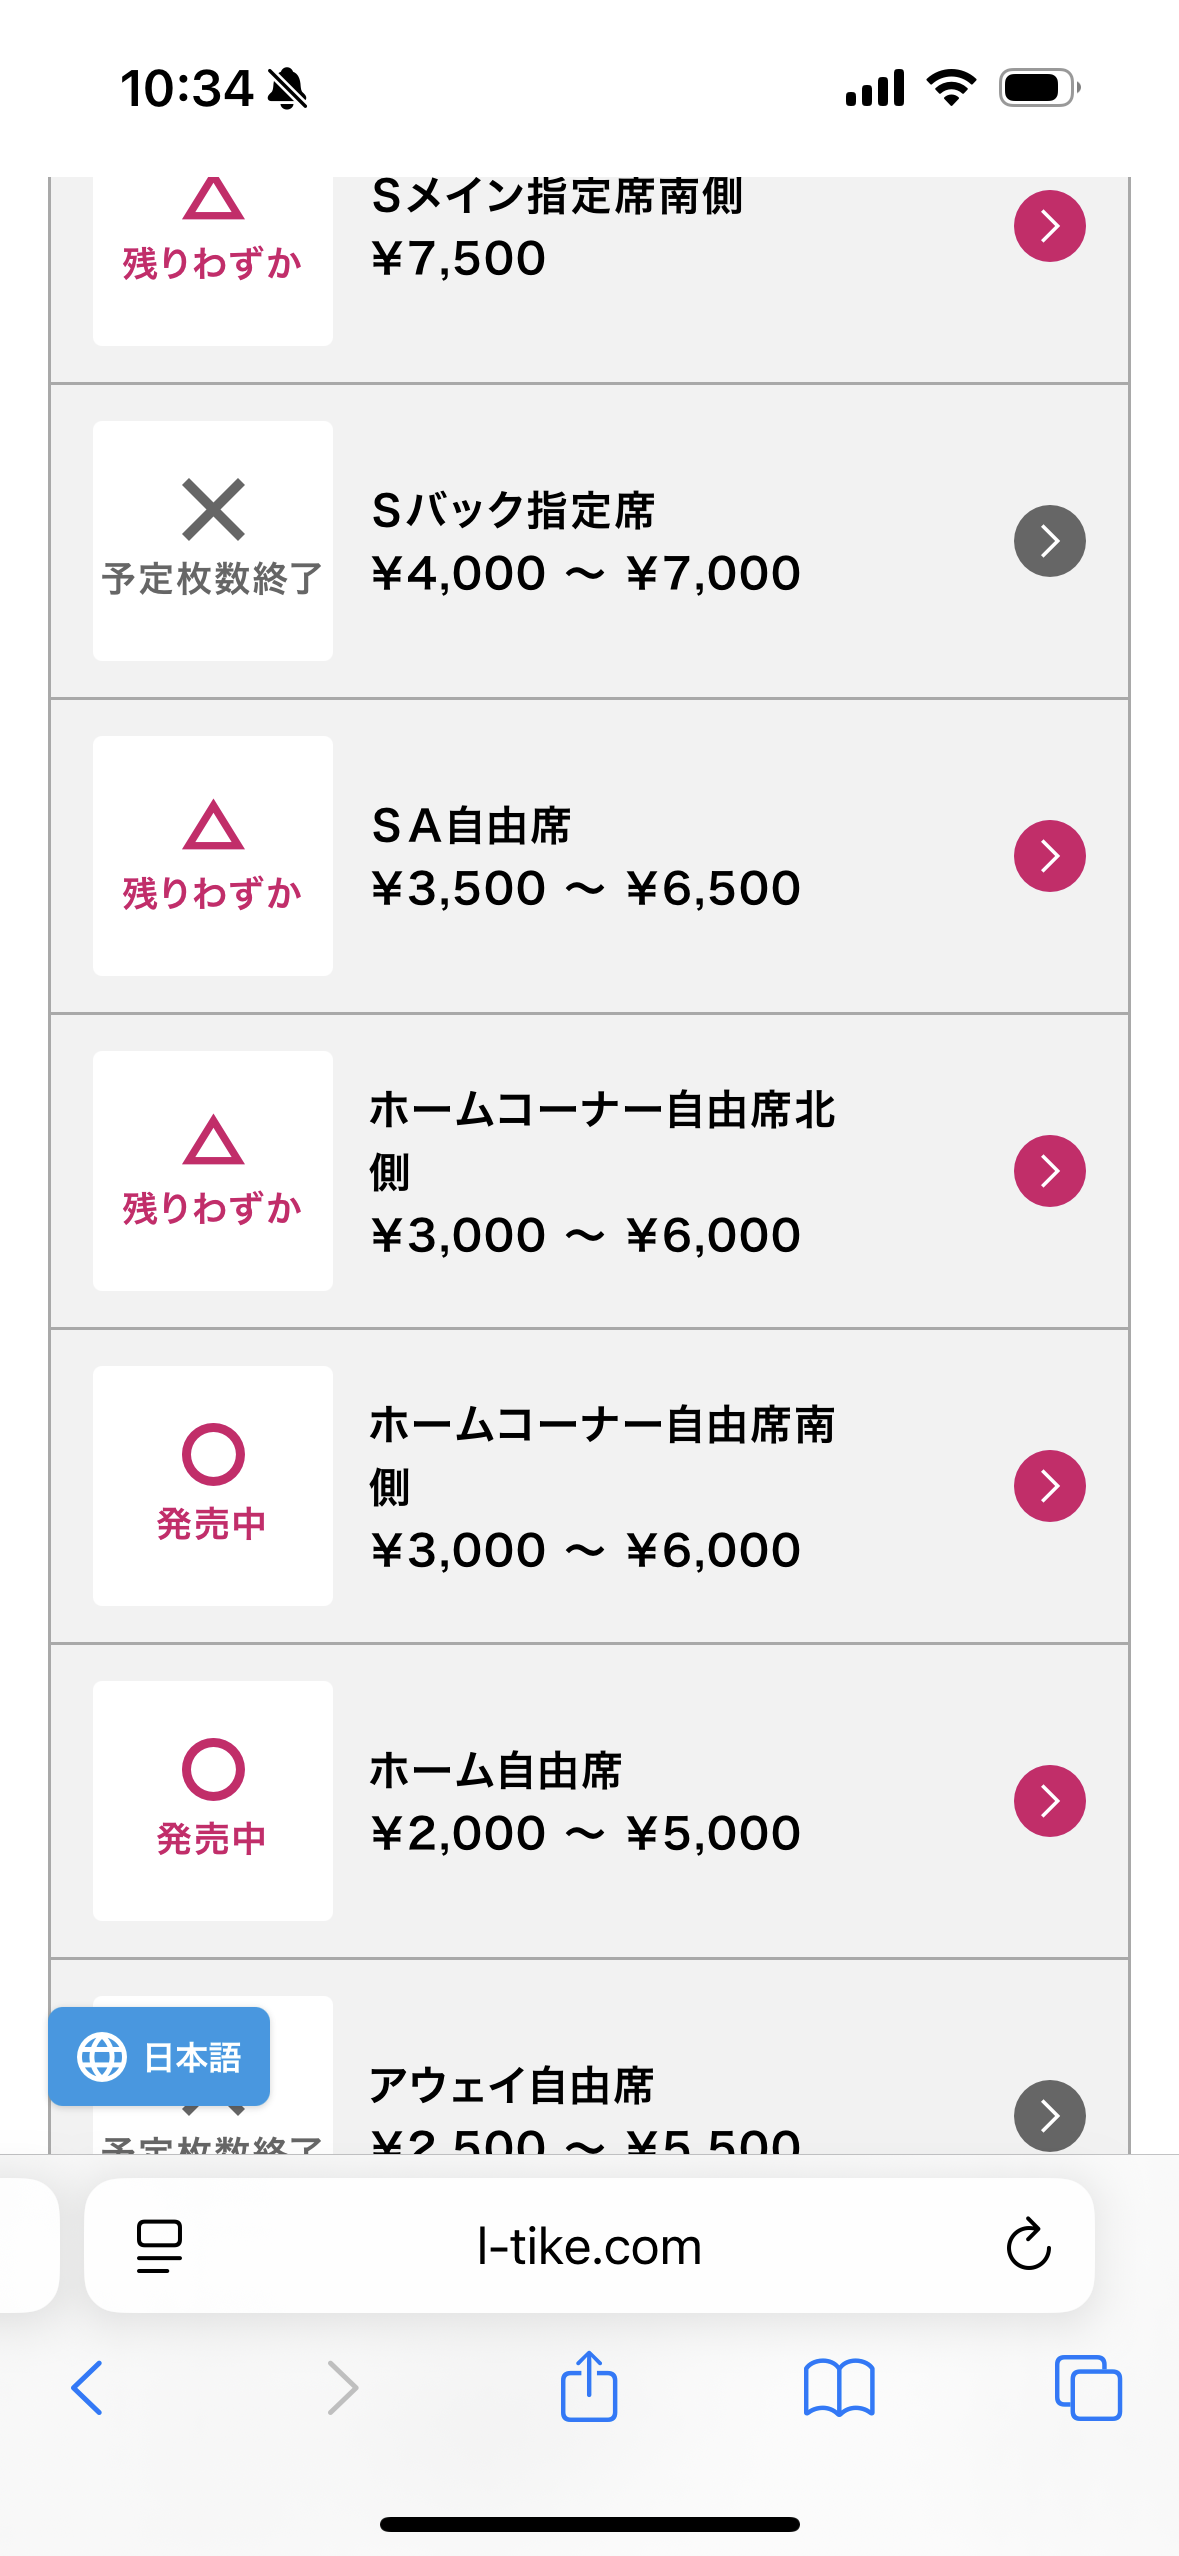Tap the l-tike.com address field

pyautogui.click(x=589, y=2246)
